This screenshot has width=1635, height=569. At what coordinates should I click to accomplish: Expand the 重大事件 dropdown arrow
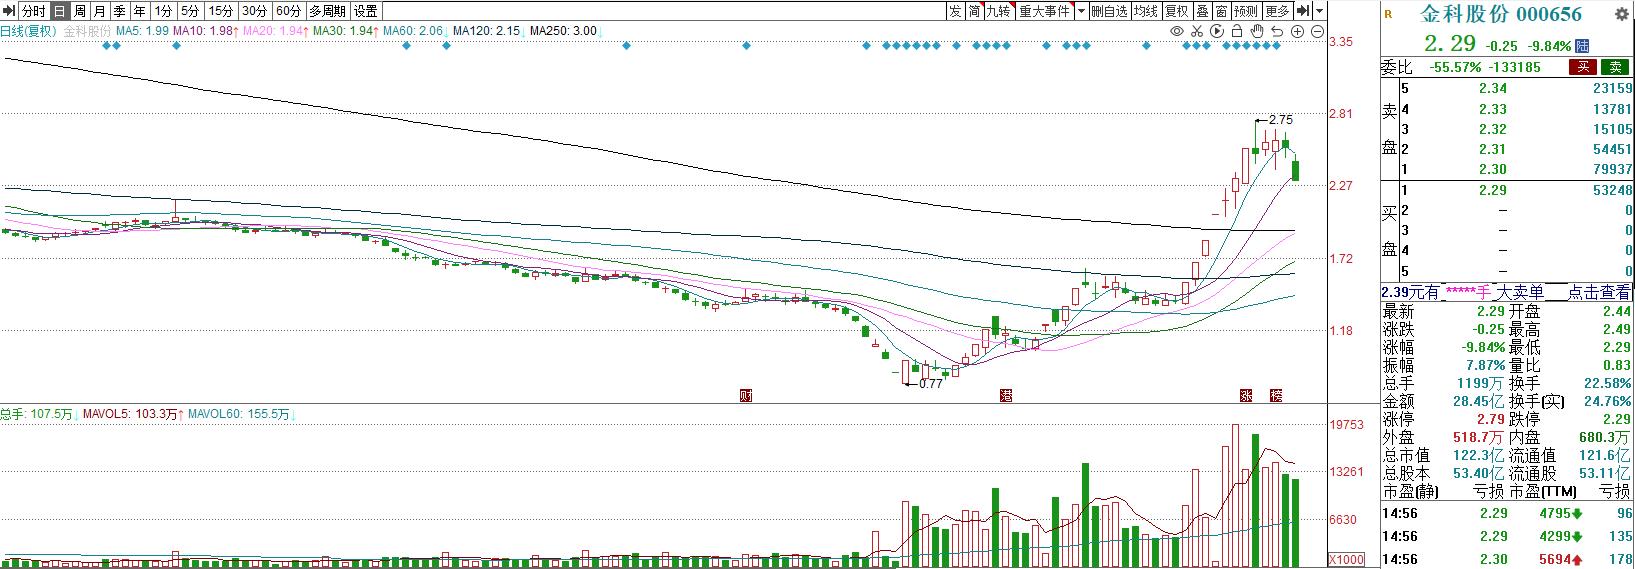tap(1081, 11)
